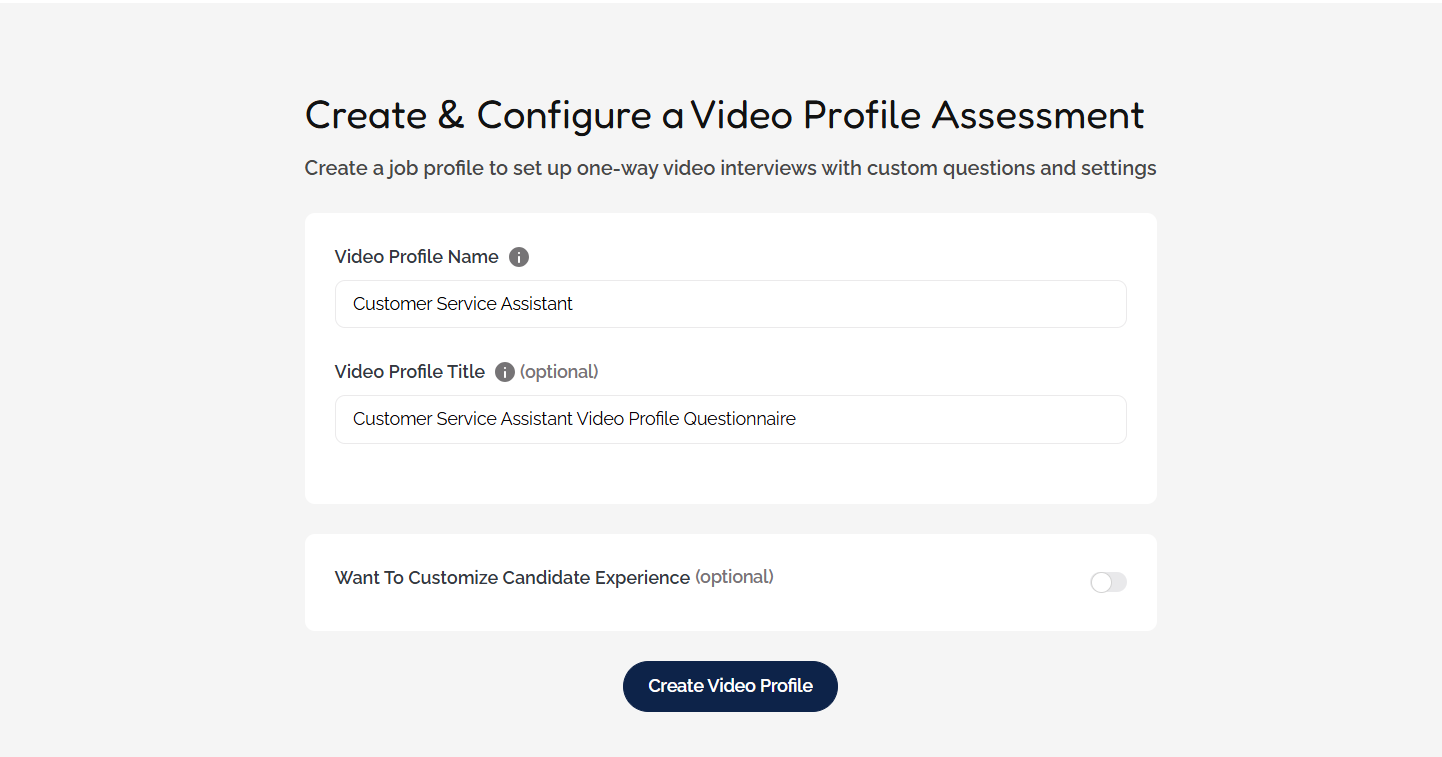Click the word "Assessment" in the page heading
Image resolution: width=1442 pixels, height=757 pixels.
click(x=1038, y=116)
